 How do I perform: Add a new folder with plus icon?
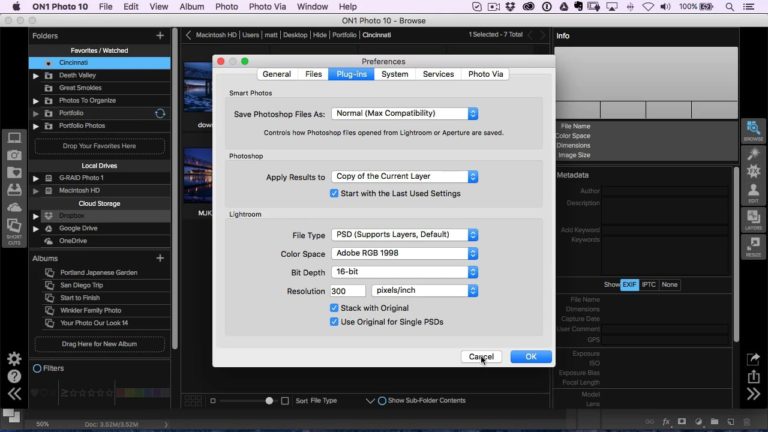click(160, 35)
